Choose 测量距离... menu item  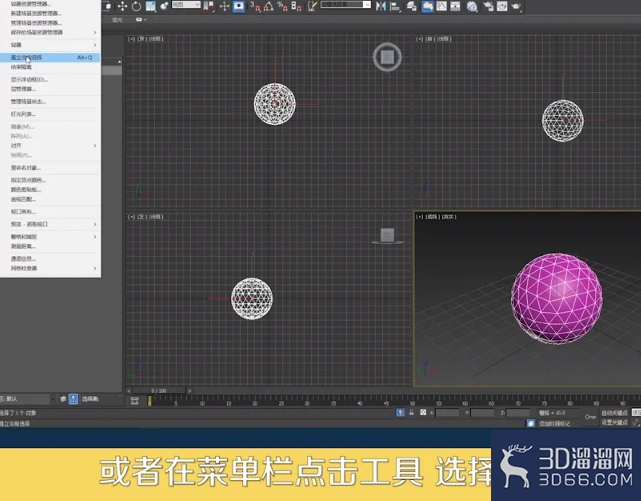pyautogui.click(x=51, y=246)
